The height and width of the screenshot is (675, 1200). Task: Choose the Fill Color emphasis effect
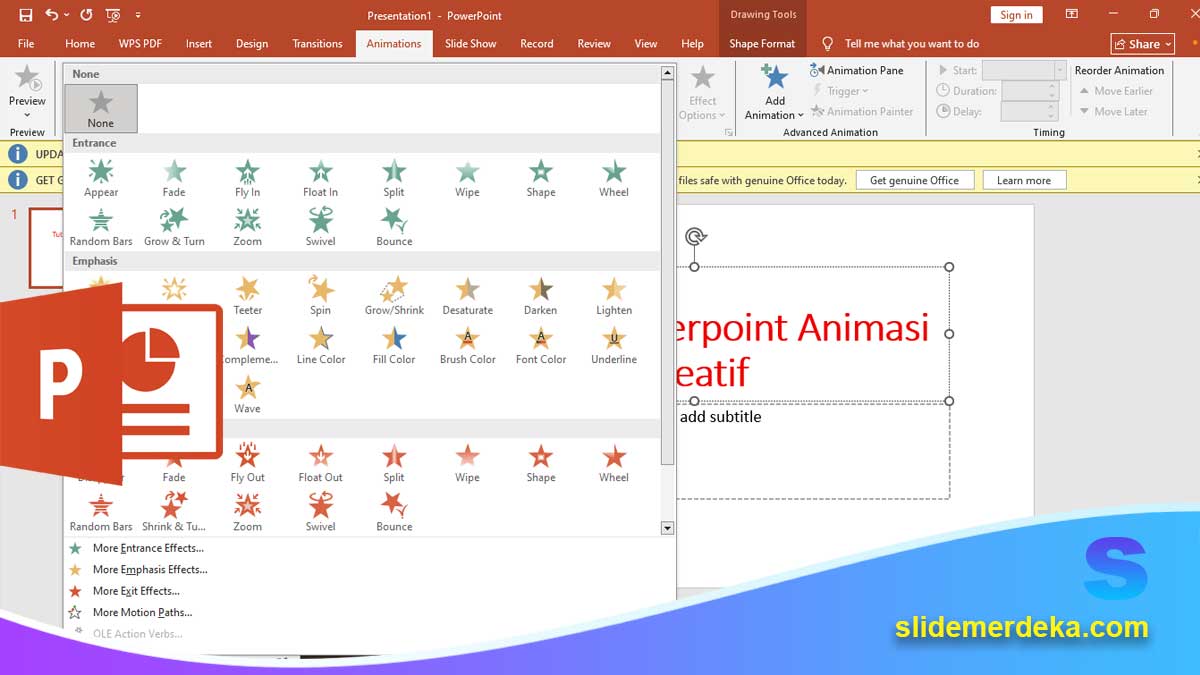pos(394,345)
